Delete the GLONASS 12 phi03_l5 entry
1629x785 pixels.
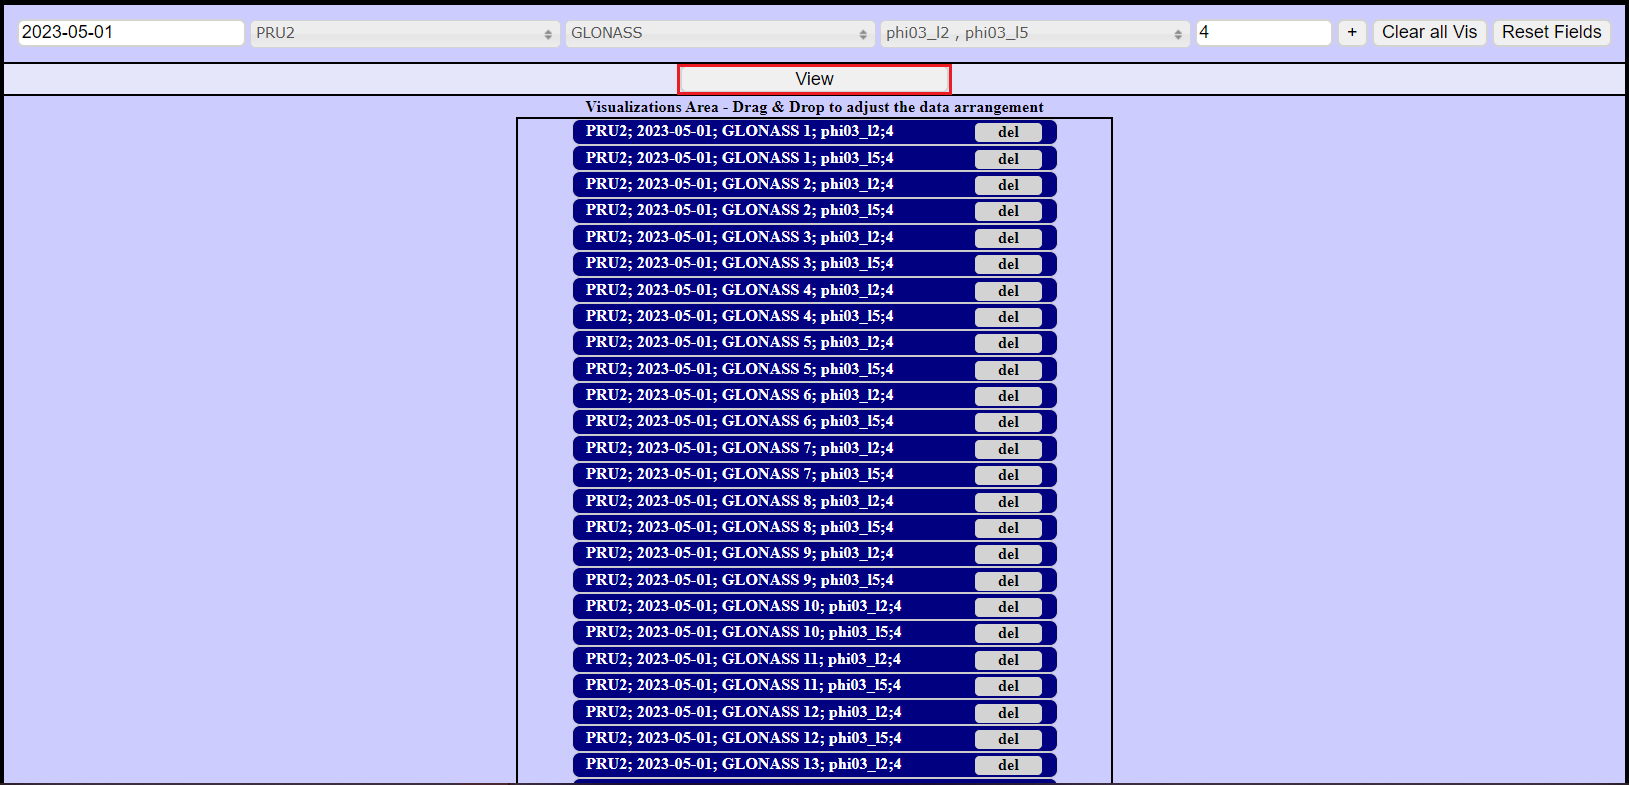coord(1008,739)
